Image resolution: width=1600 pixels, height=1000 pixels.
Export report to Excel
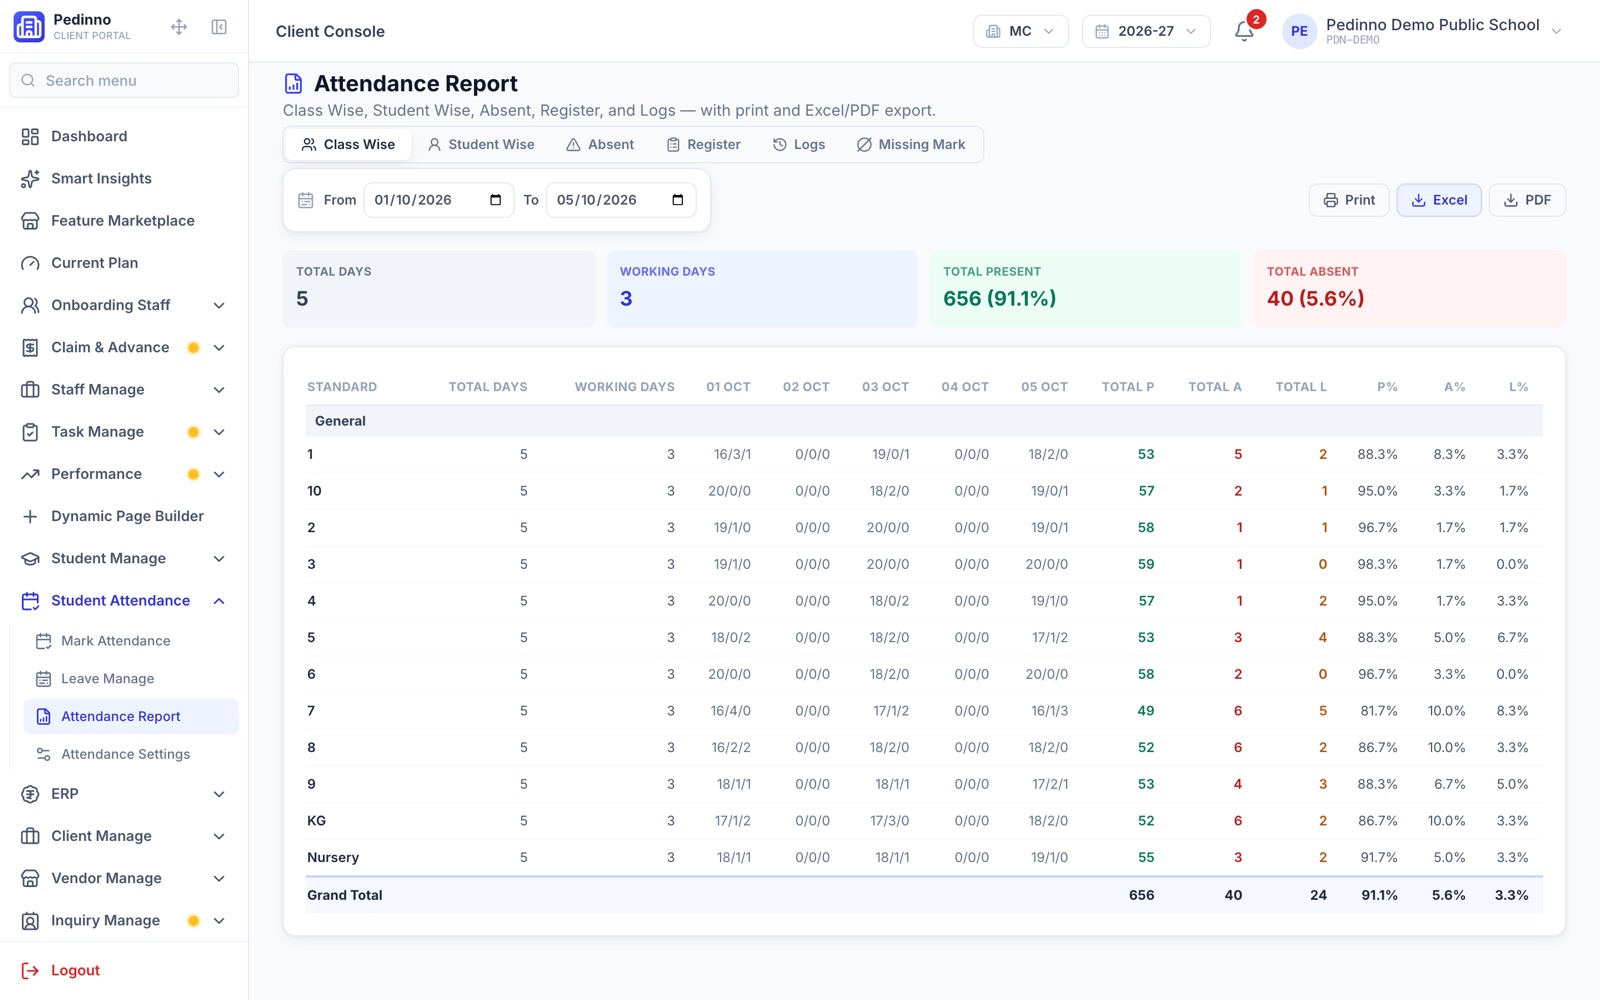coord(1439,200)
